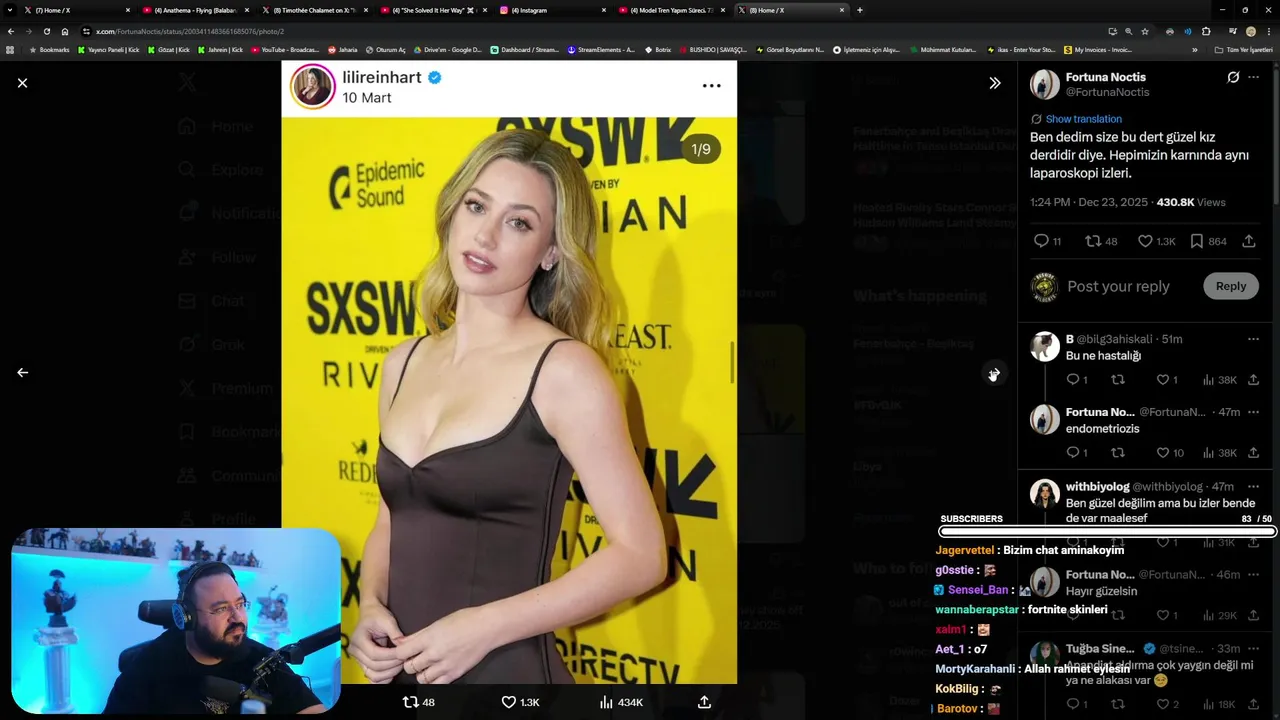The width and height of the screenshot is (1280, 720).
Task: Switch to first Home / X tab
Action: point(77,10)
